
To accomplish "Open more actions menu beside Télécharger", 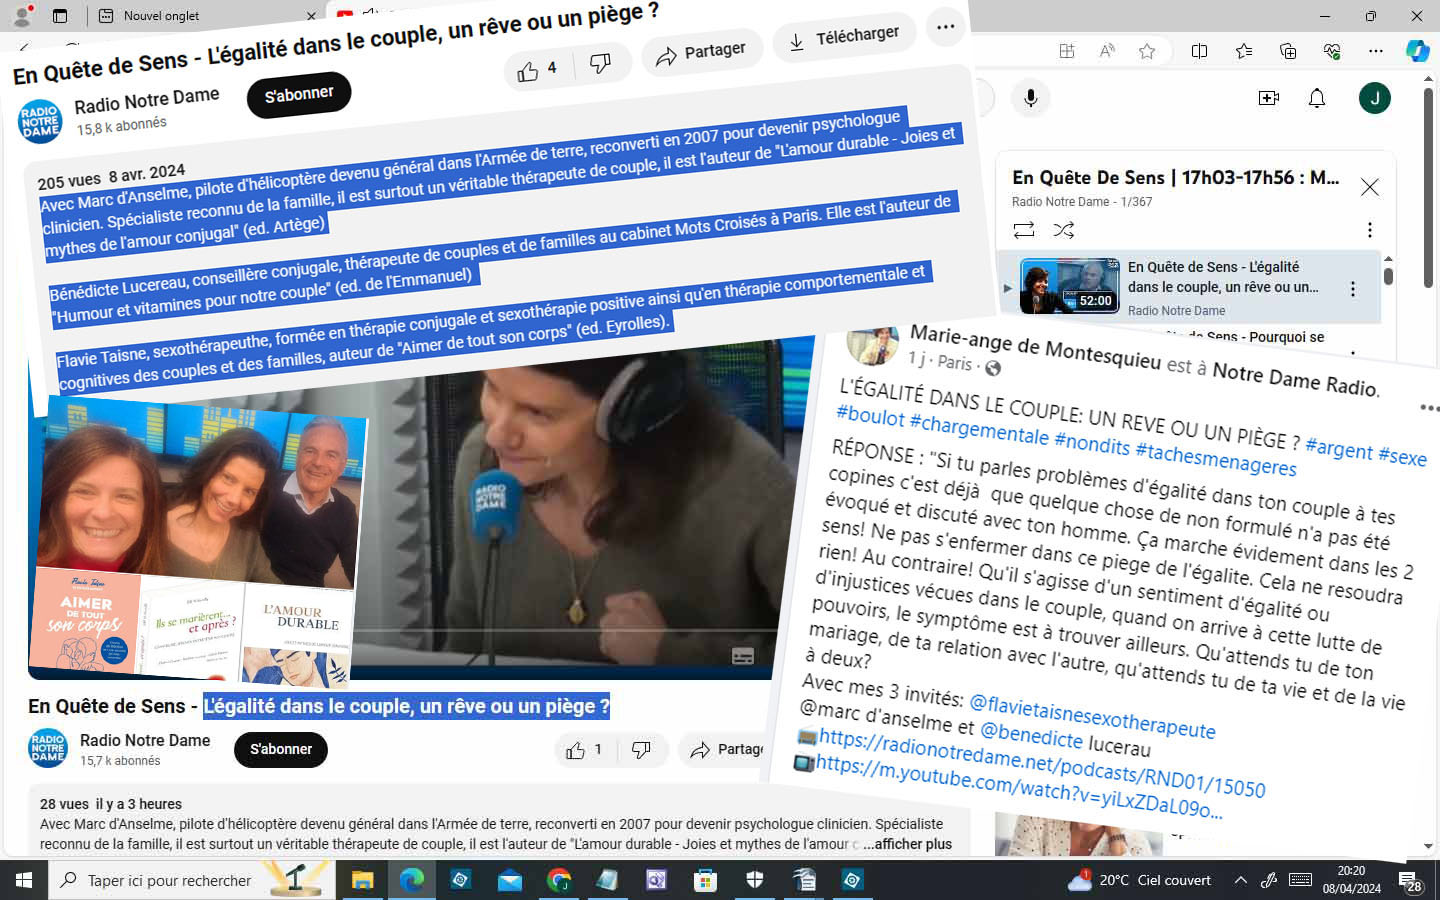I will tap(945, 27).
